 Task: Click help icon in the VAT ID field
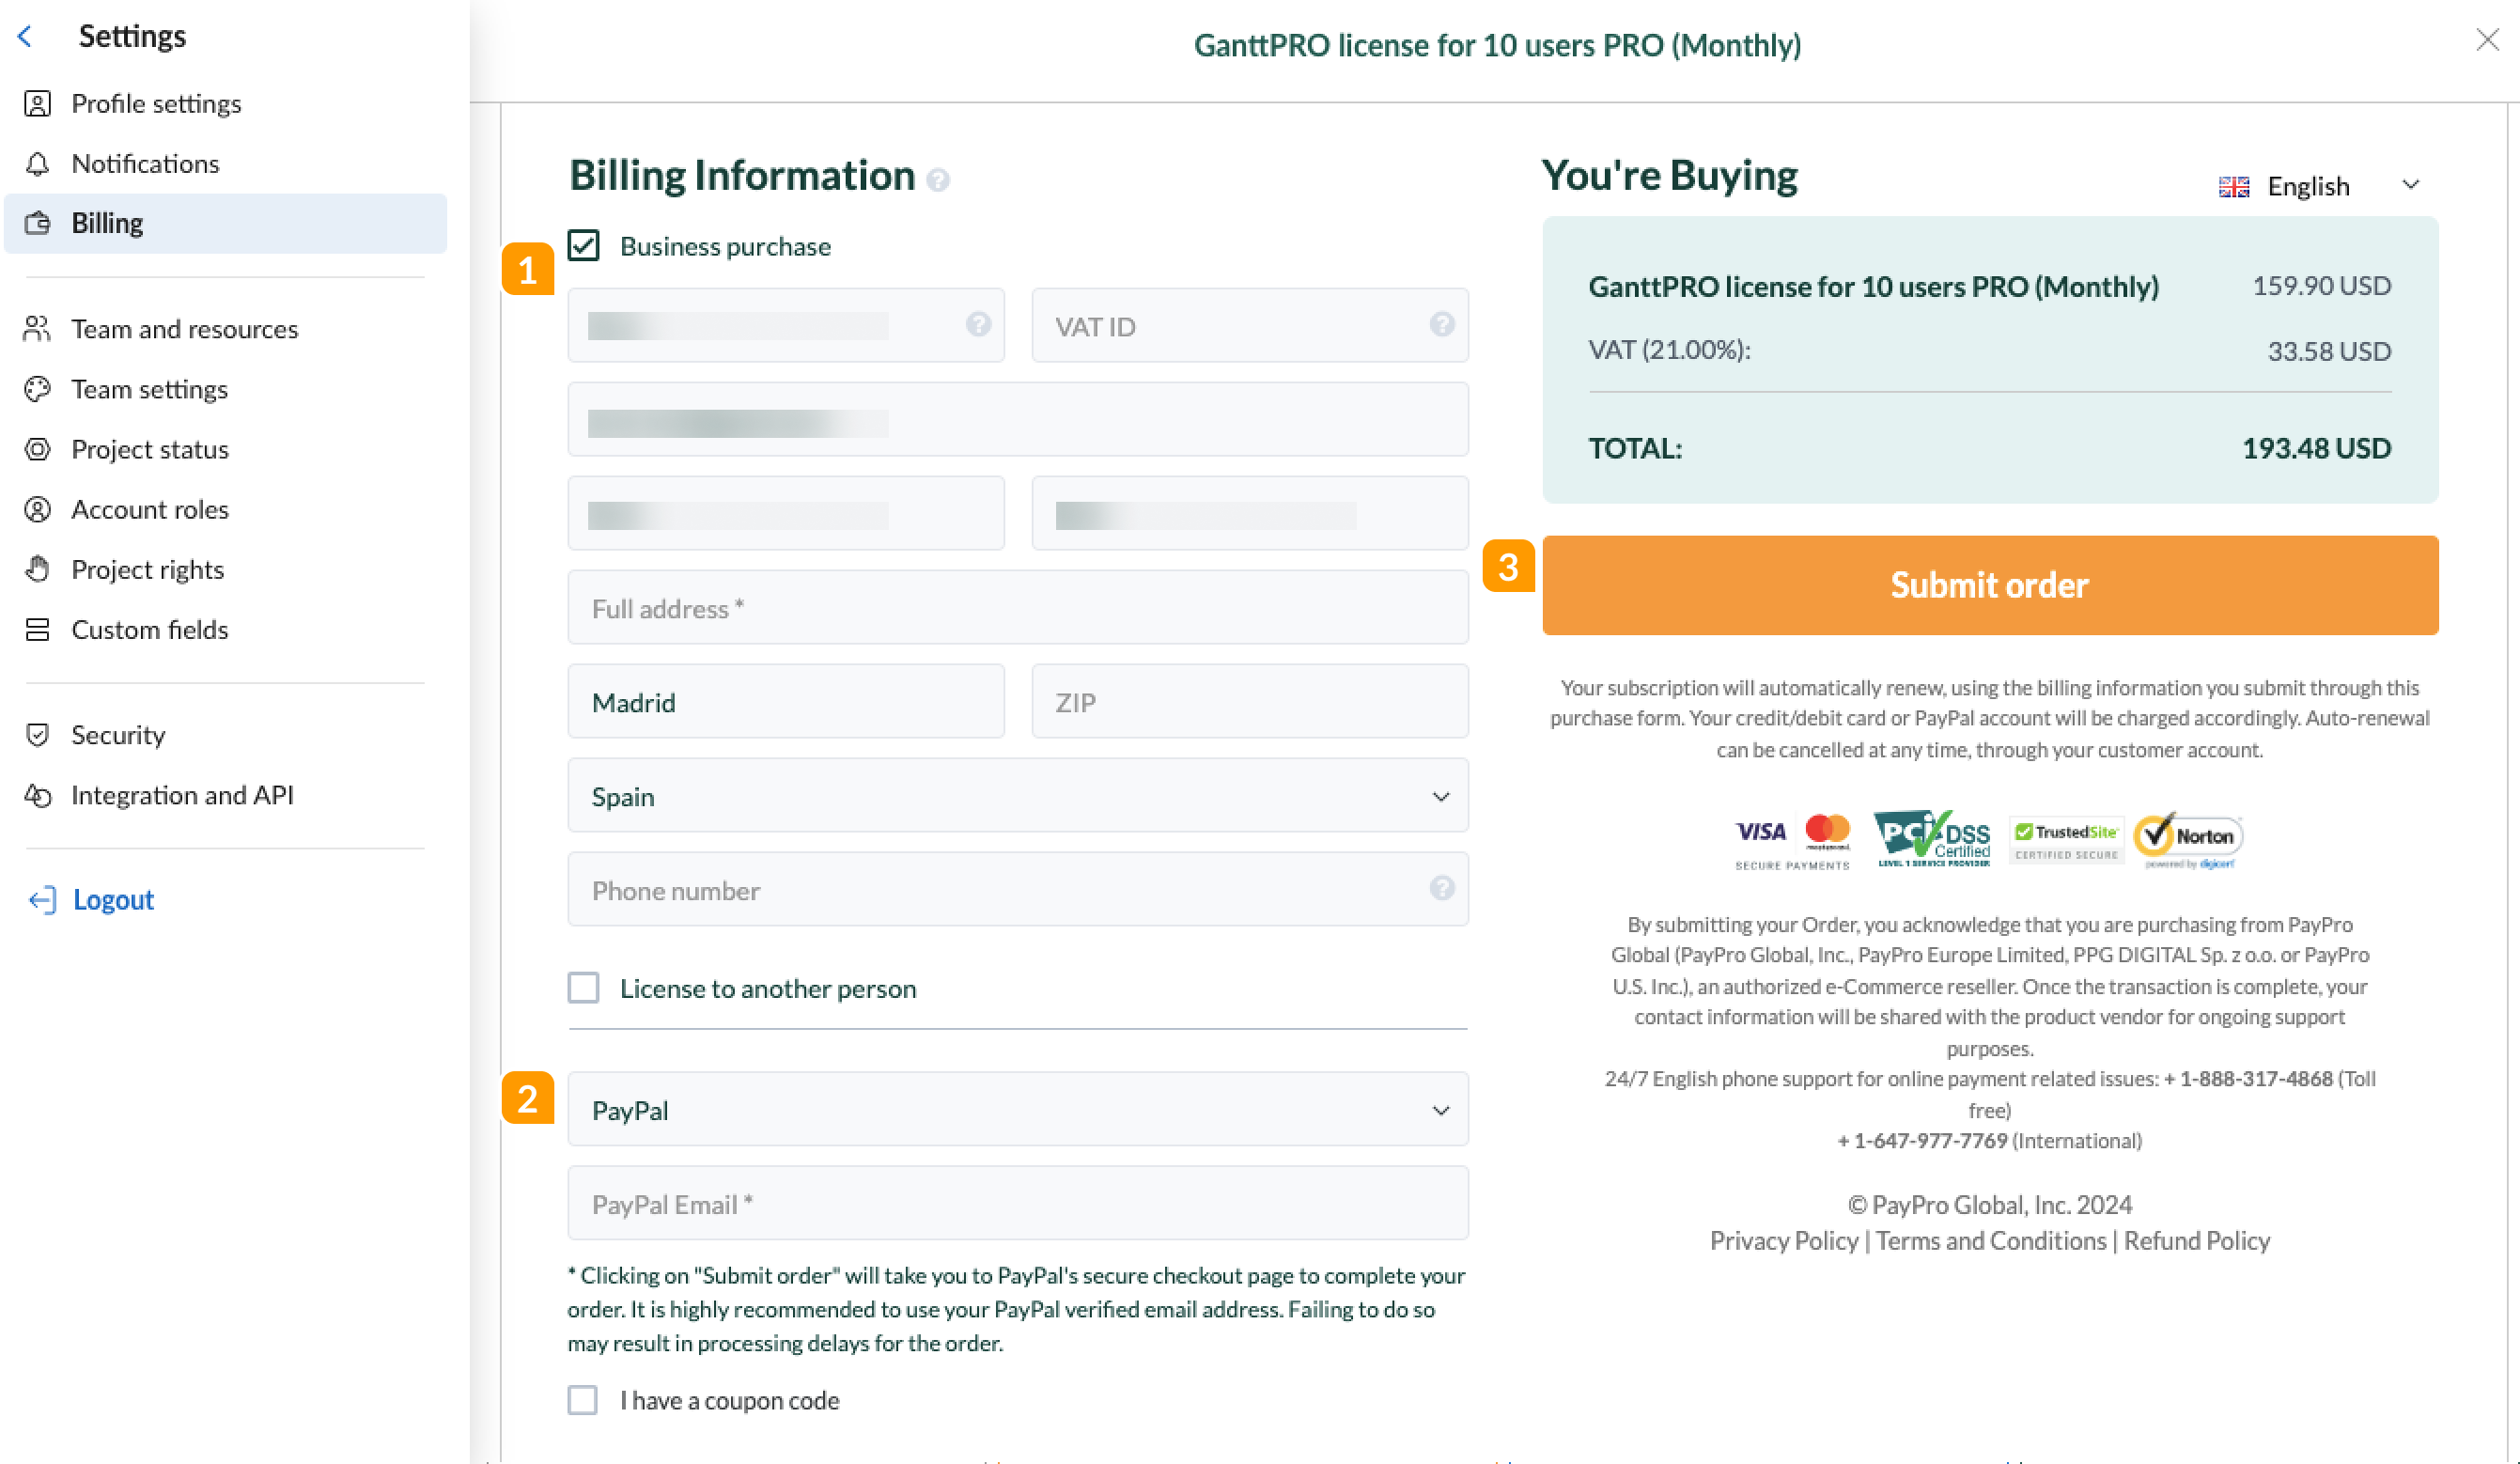(1441, 324)
